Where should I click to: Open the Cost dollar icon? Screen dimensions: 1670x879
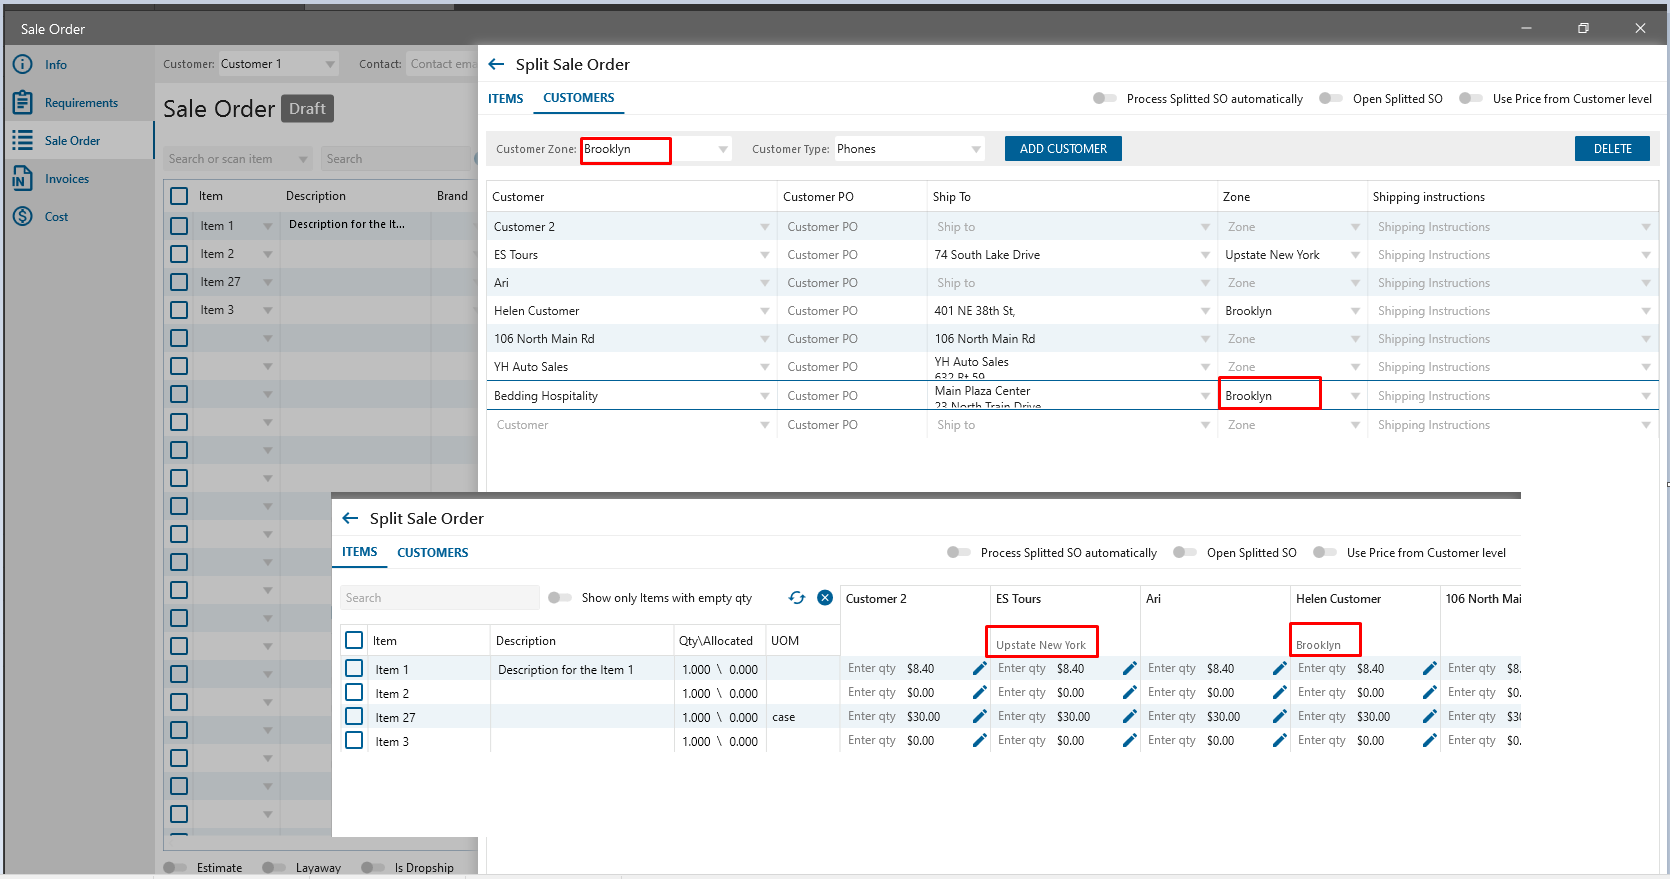click(22, 217)
